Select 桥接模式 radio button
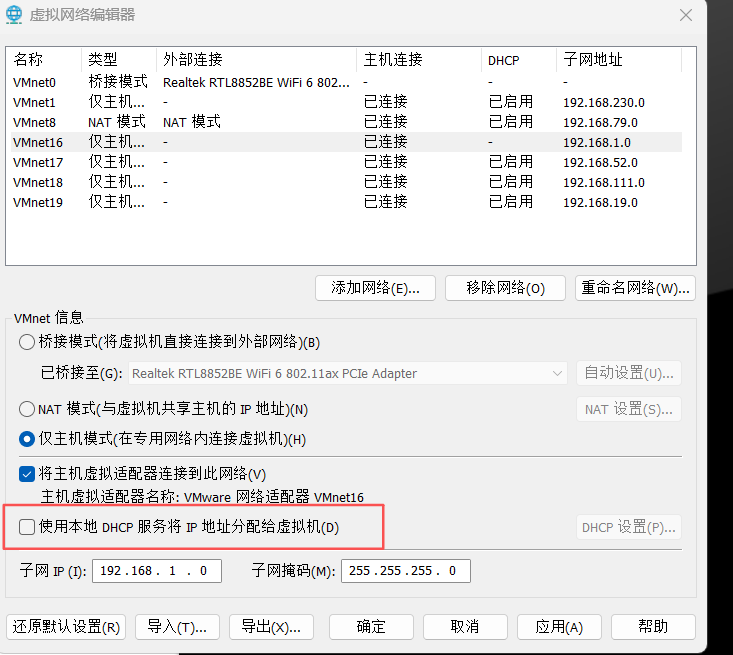 coord(27,342)
